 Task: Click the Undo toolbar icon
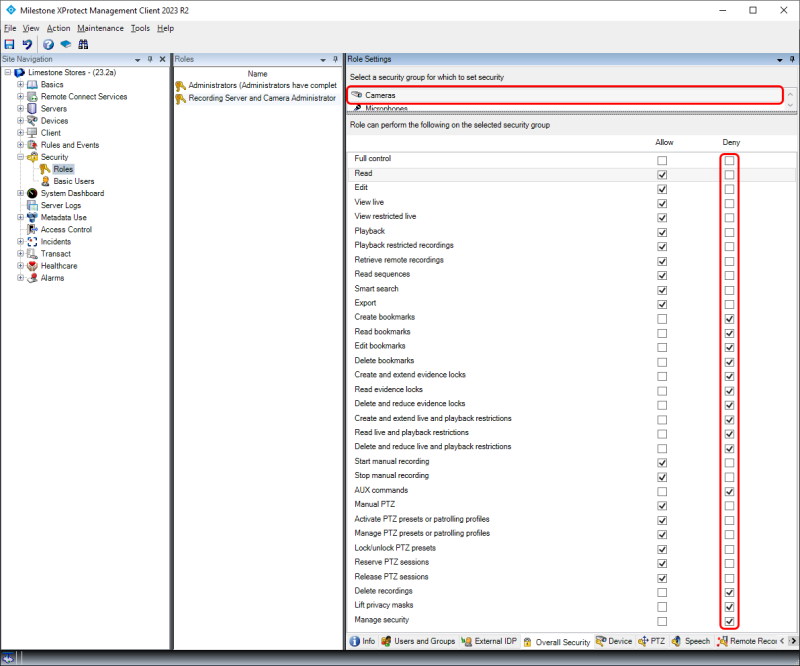click(26, 44)
